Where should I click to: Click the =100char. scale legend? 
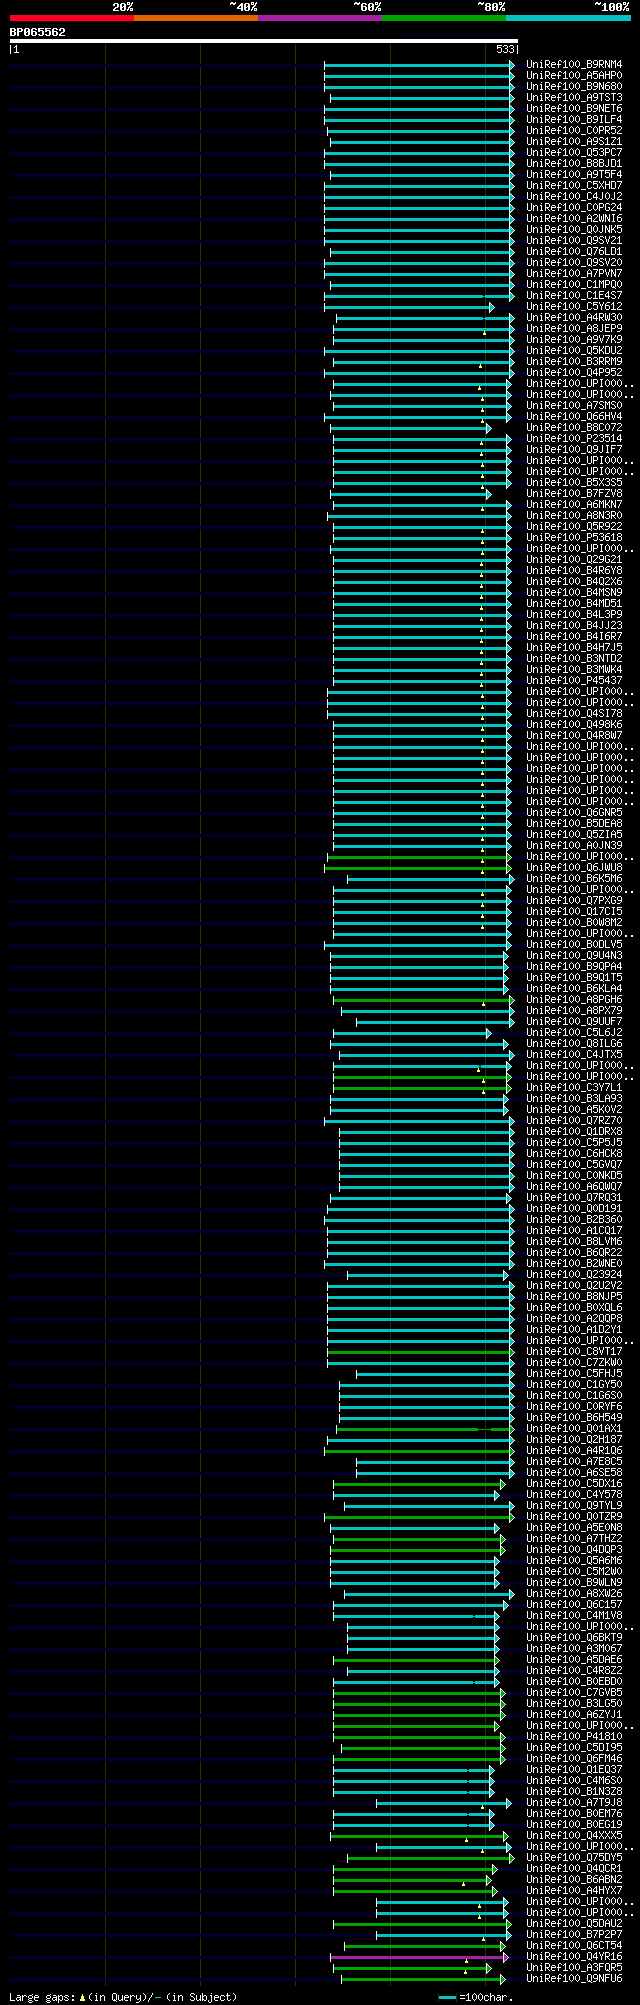pos(476,1997)
